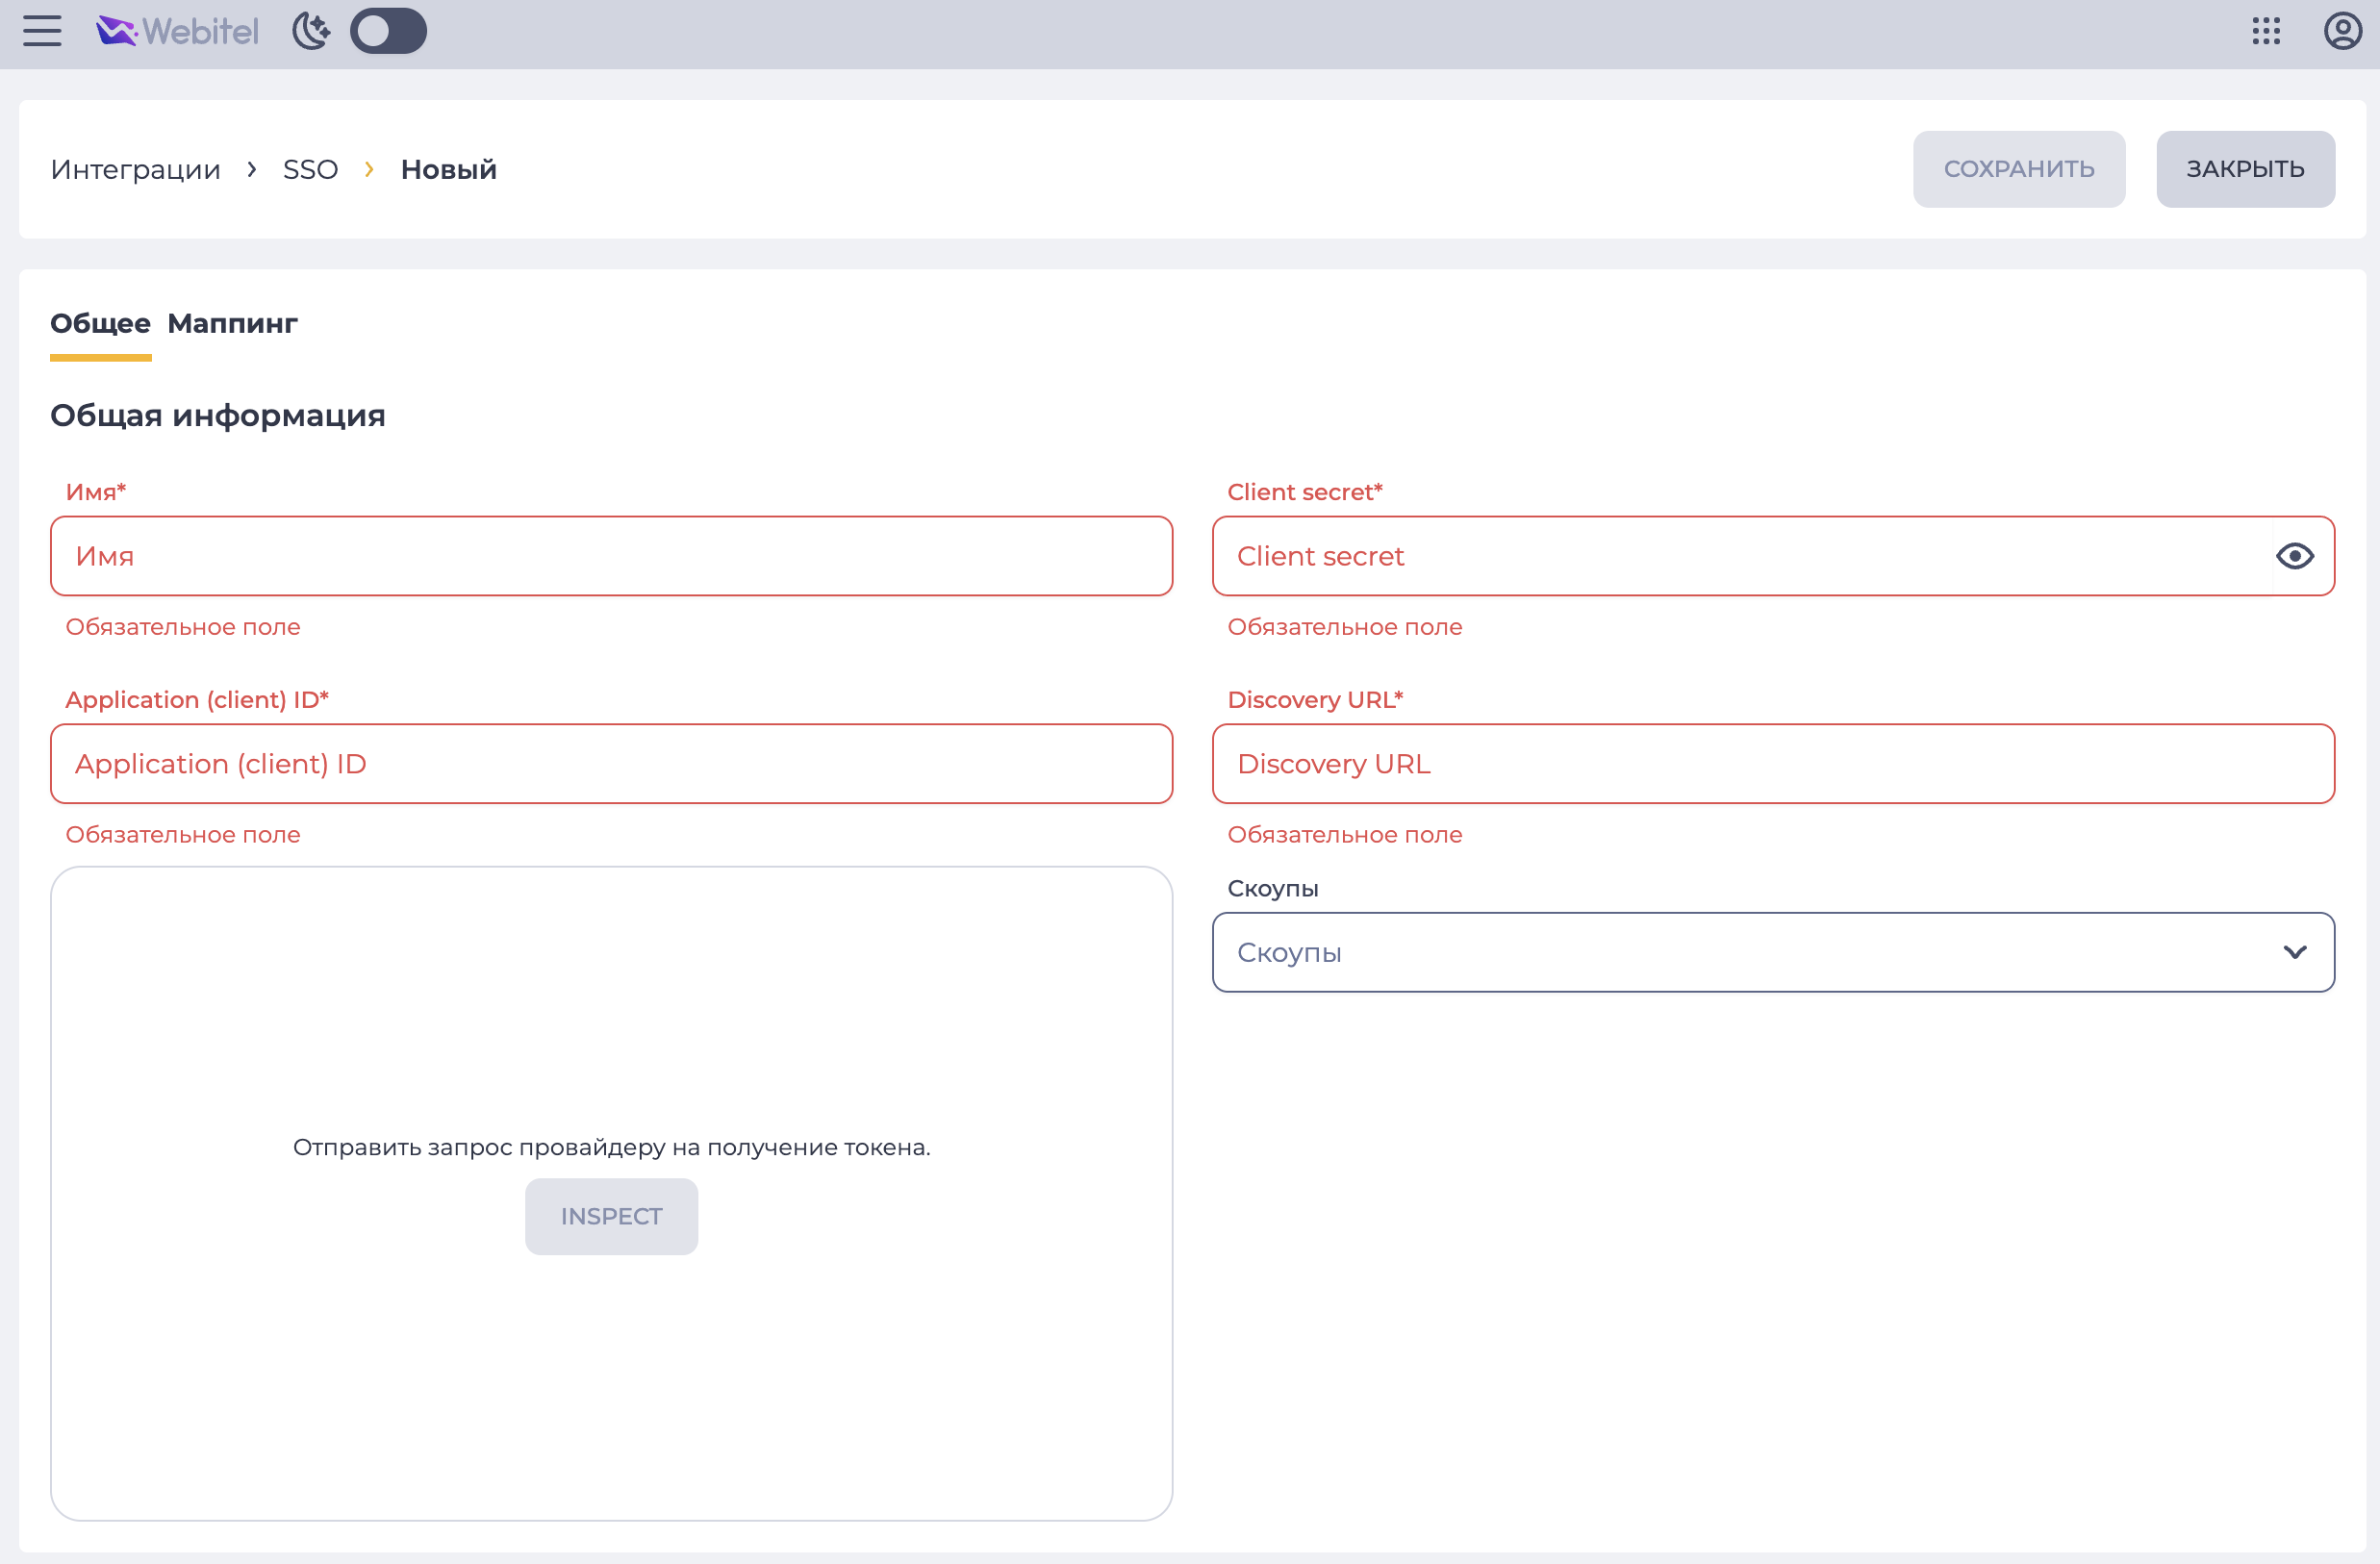The width and height of the screenshot is (2380, 1564).
Task: Show the Client secret value
Action: coord(2294,556)
